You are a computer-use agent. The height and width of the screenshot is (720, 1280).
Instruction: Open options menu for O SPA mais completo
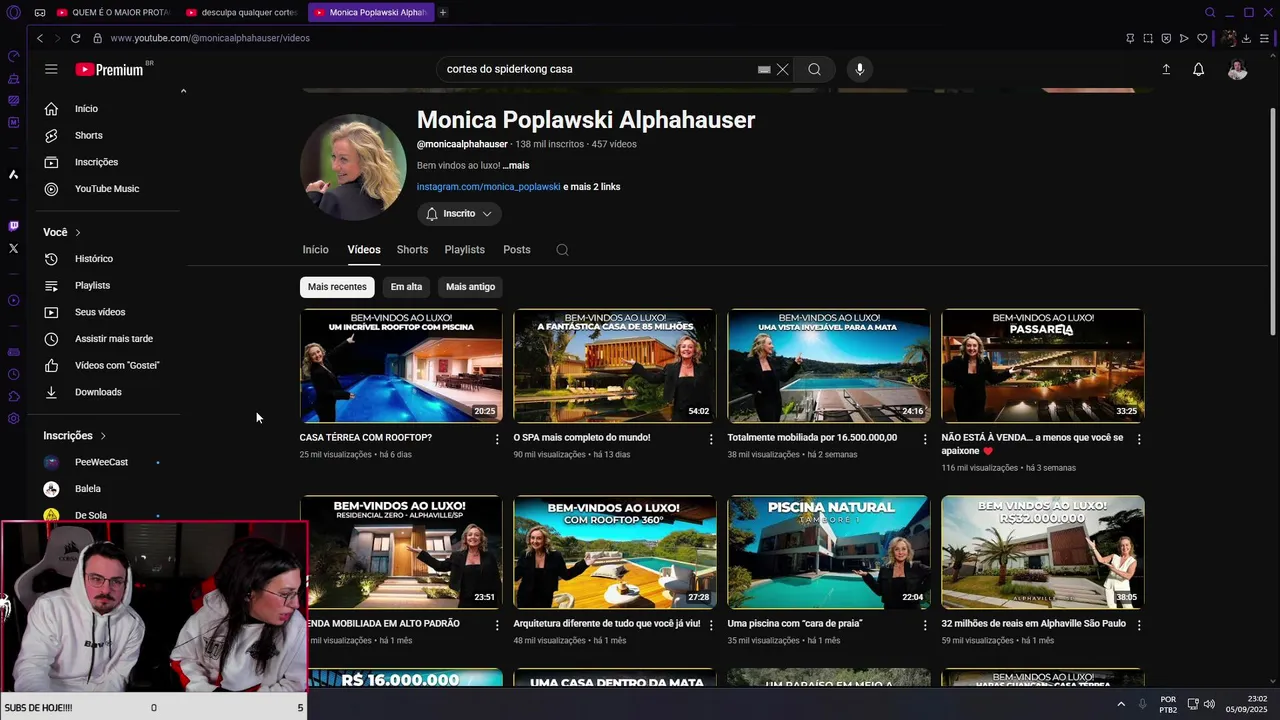(x=711, y=439)
